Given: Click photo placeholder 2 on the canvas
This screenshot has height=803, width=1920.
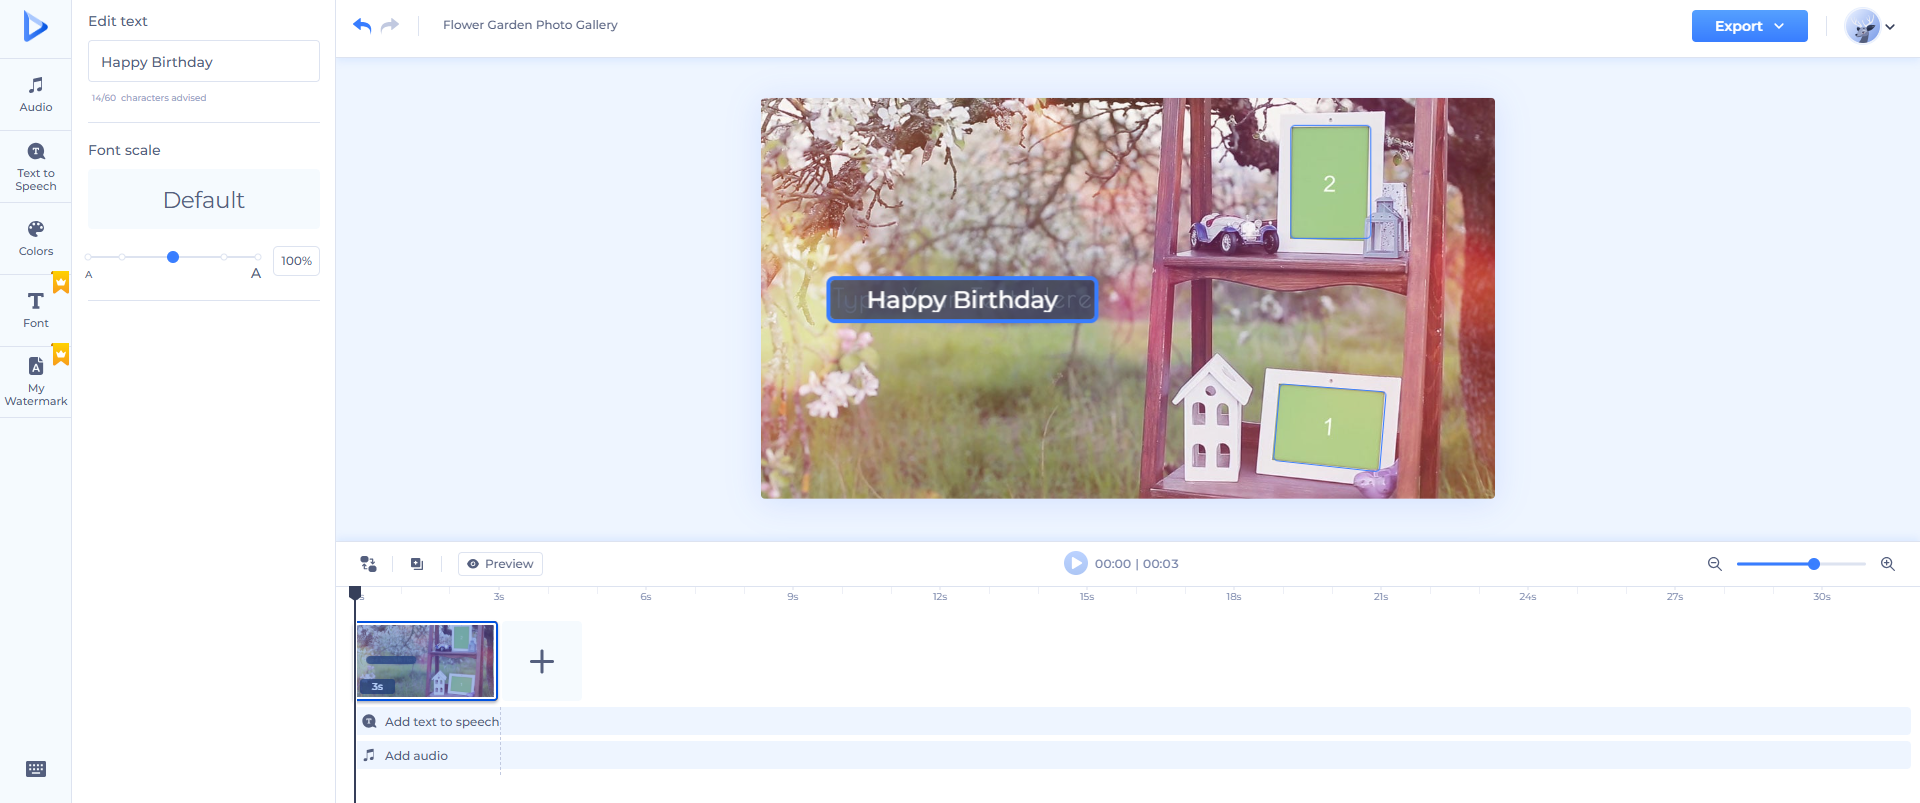Looking at the screenshot, I should point(1330,183).
